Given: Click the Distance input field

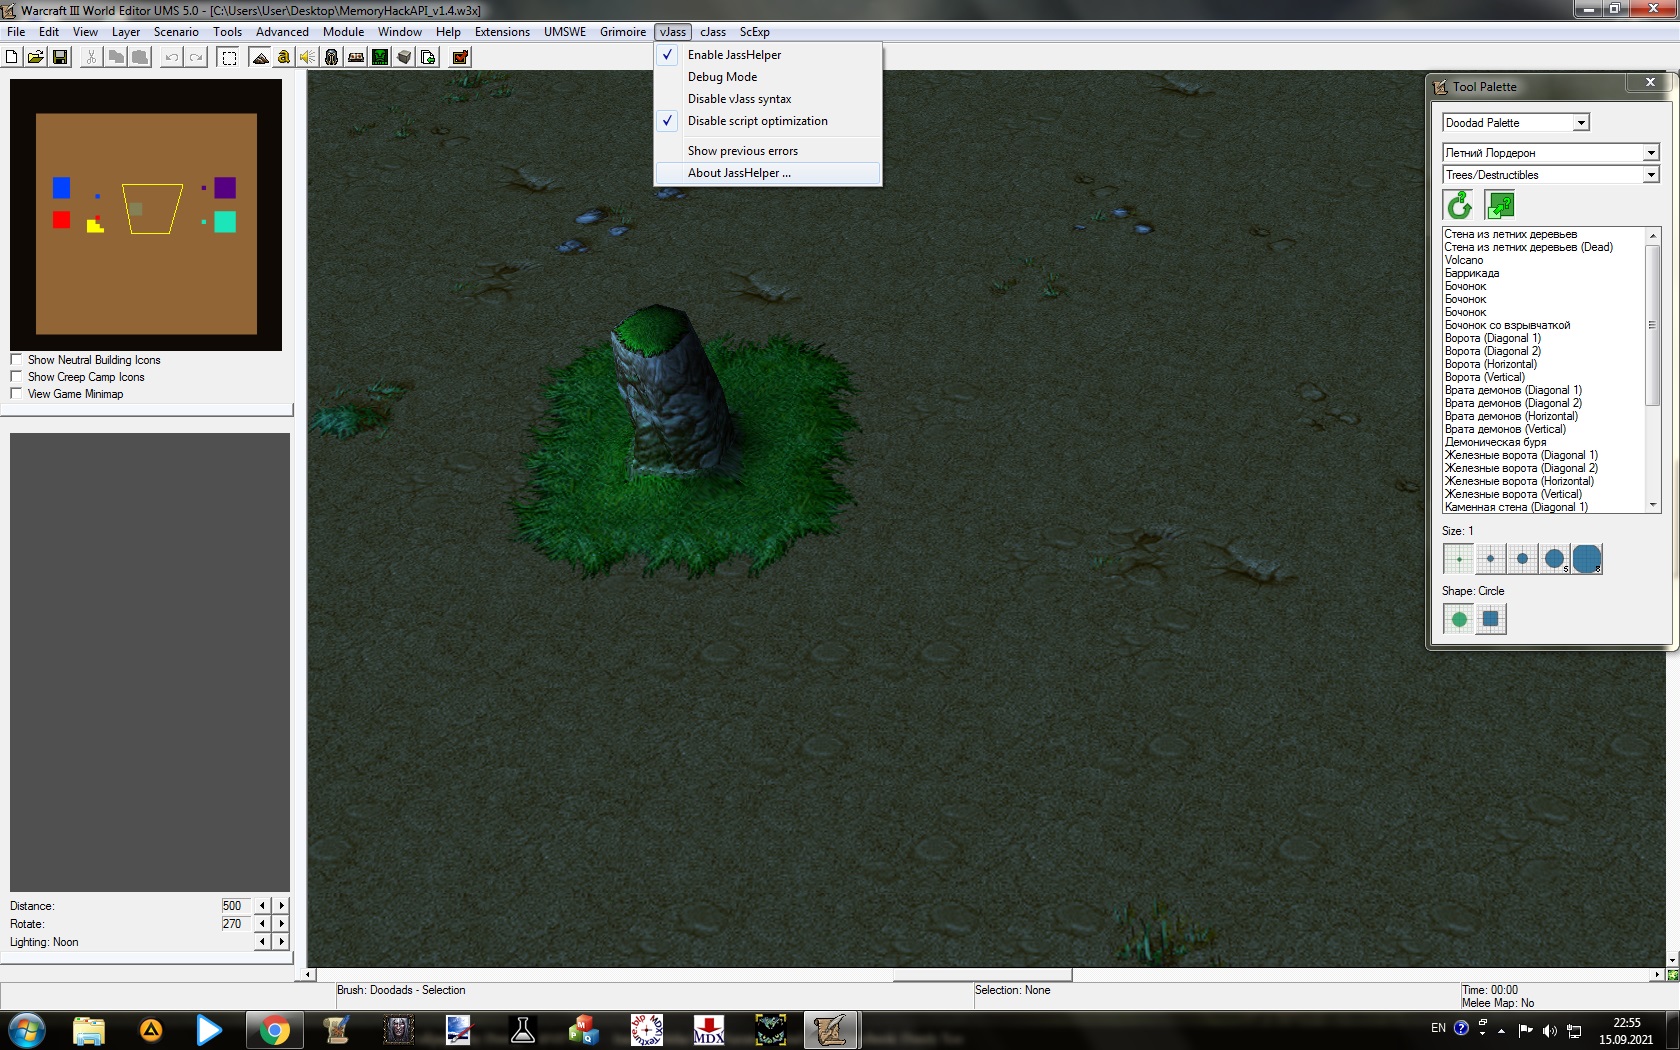Looking at the screenshot, I should [235, 906].
